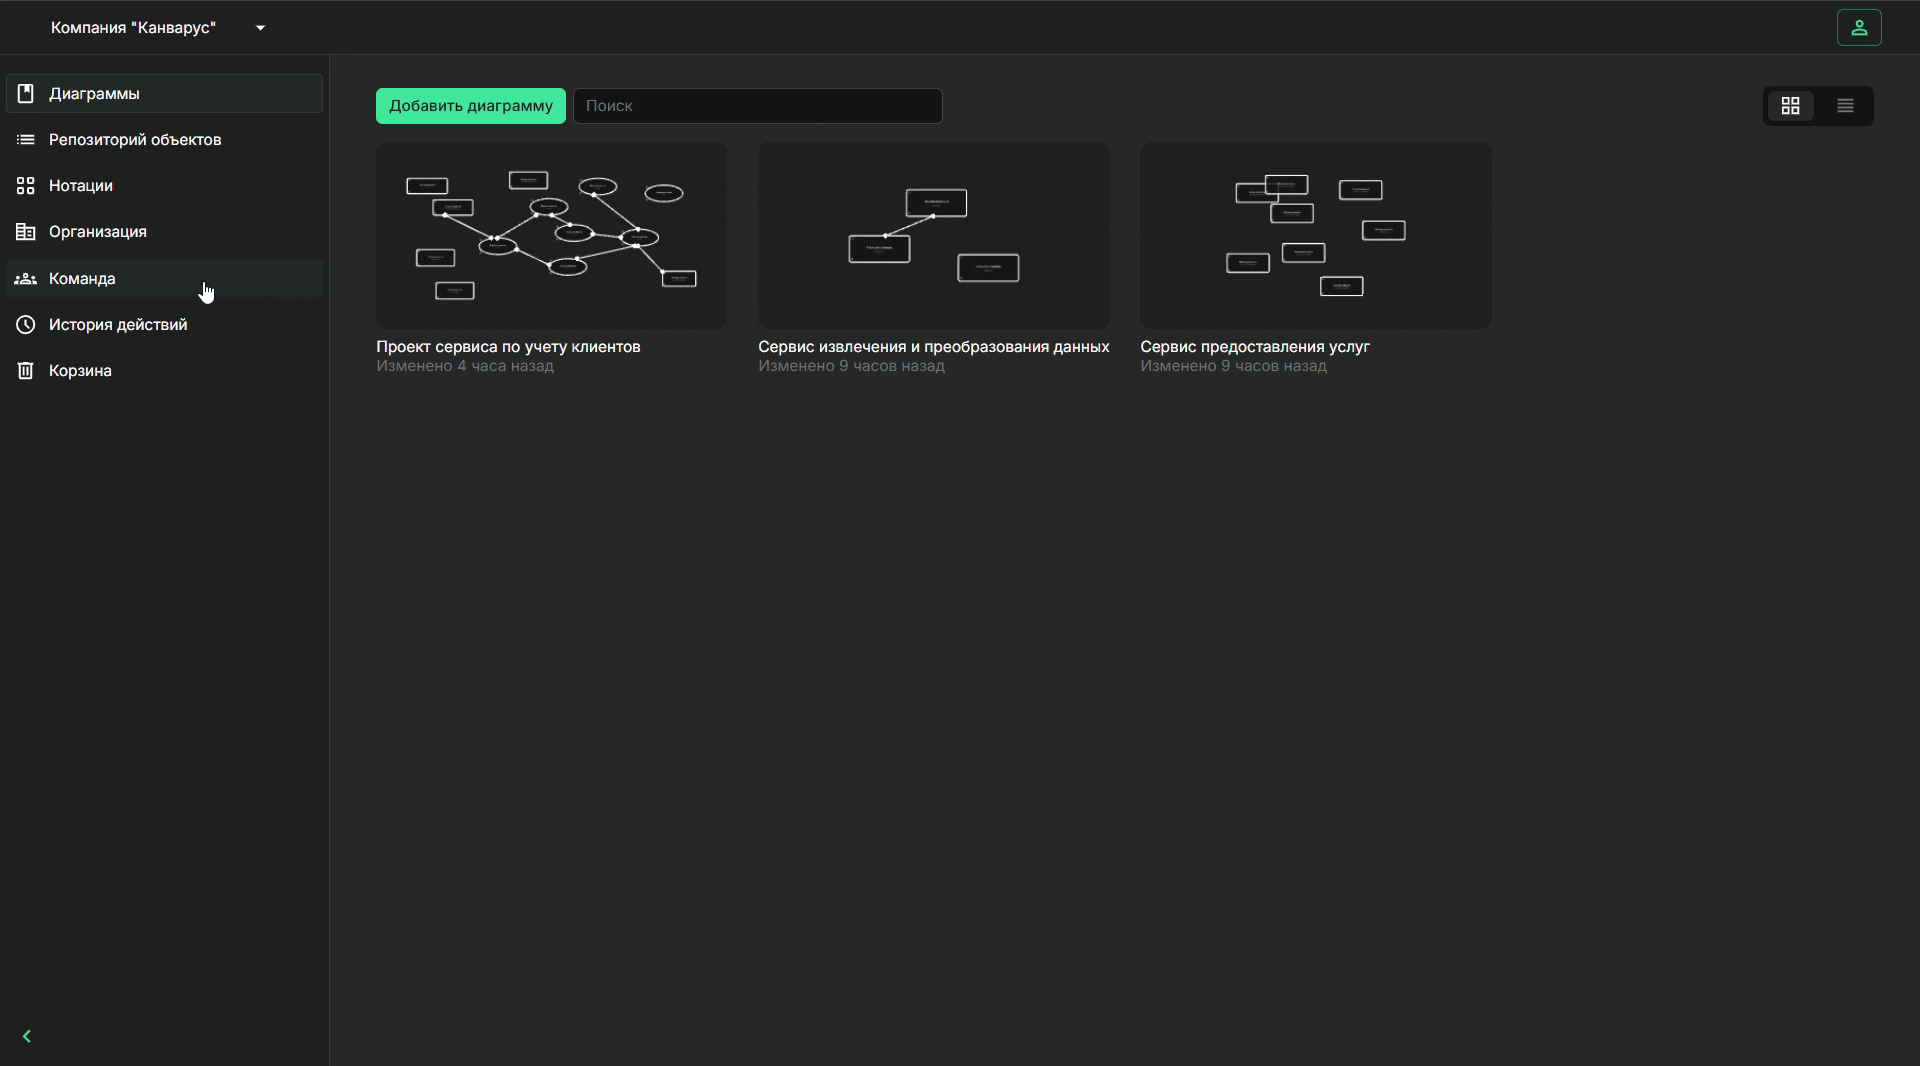Collapse the sidebar with the chevron
Image resolution: width=1920 pixels, height=1066 pixels.
[27, 1036]
